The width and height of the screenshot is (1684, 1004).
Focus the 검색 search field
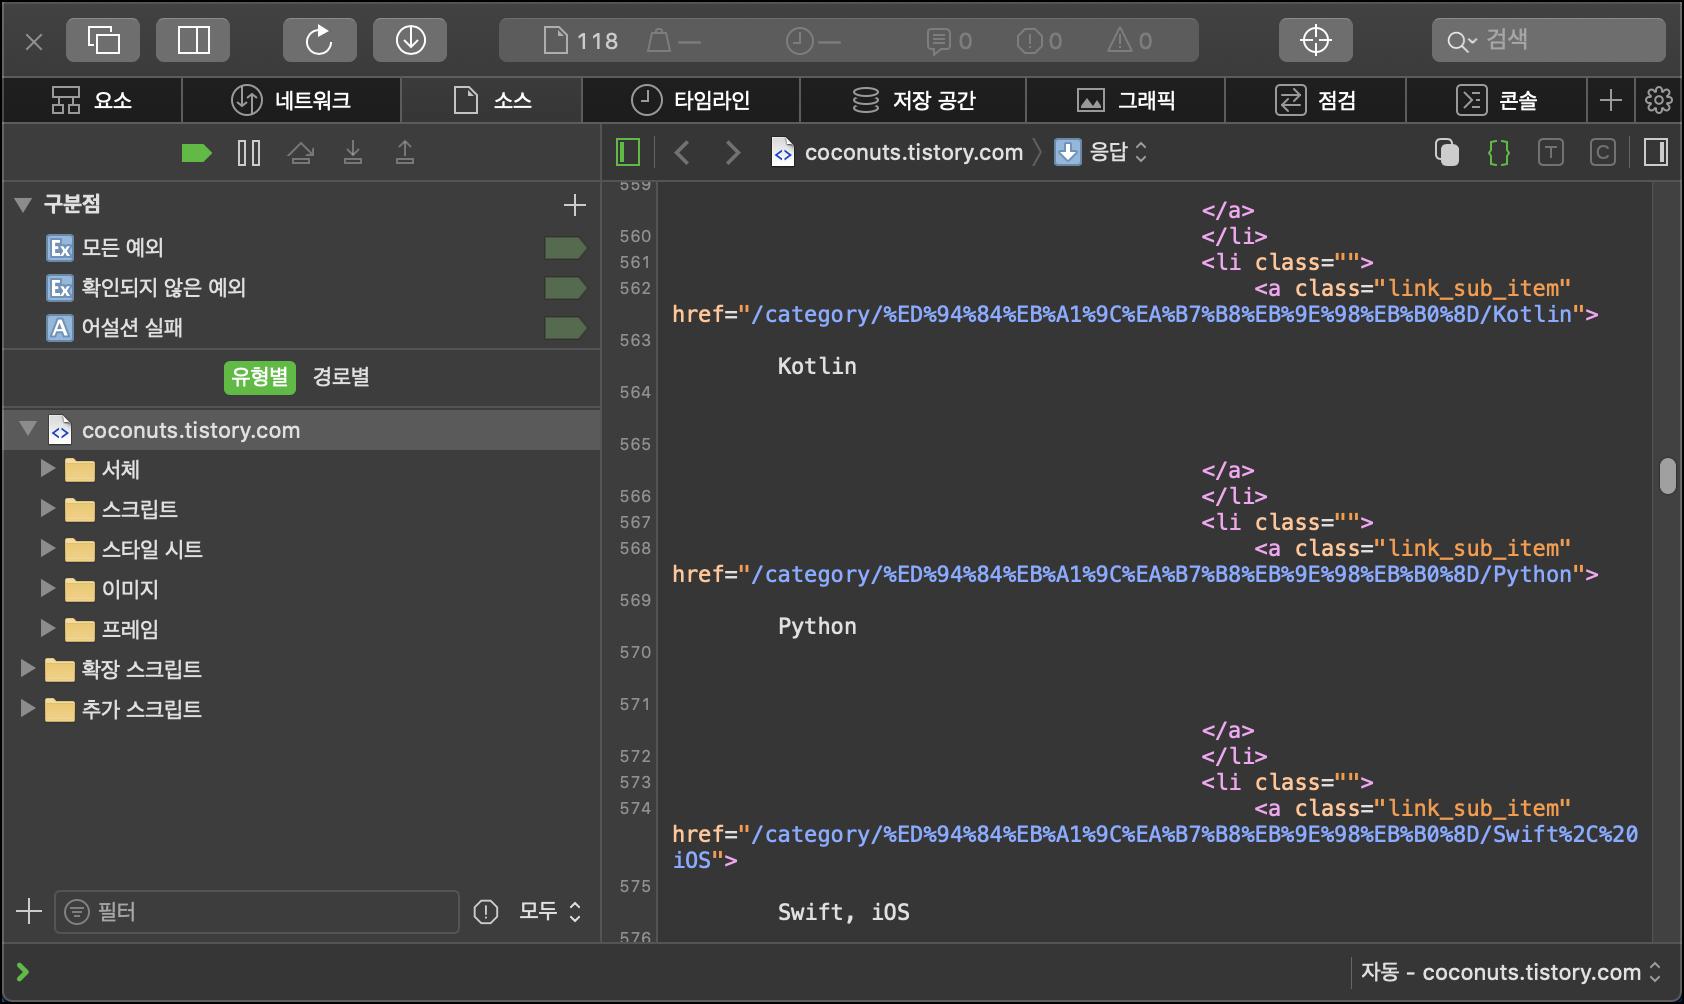pos(1548,41)
